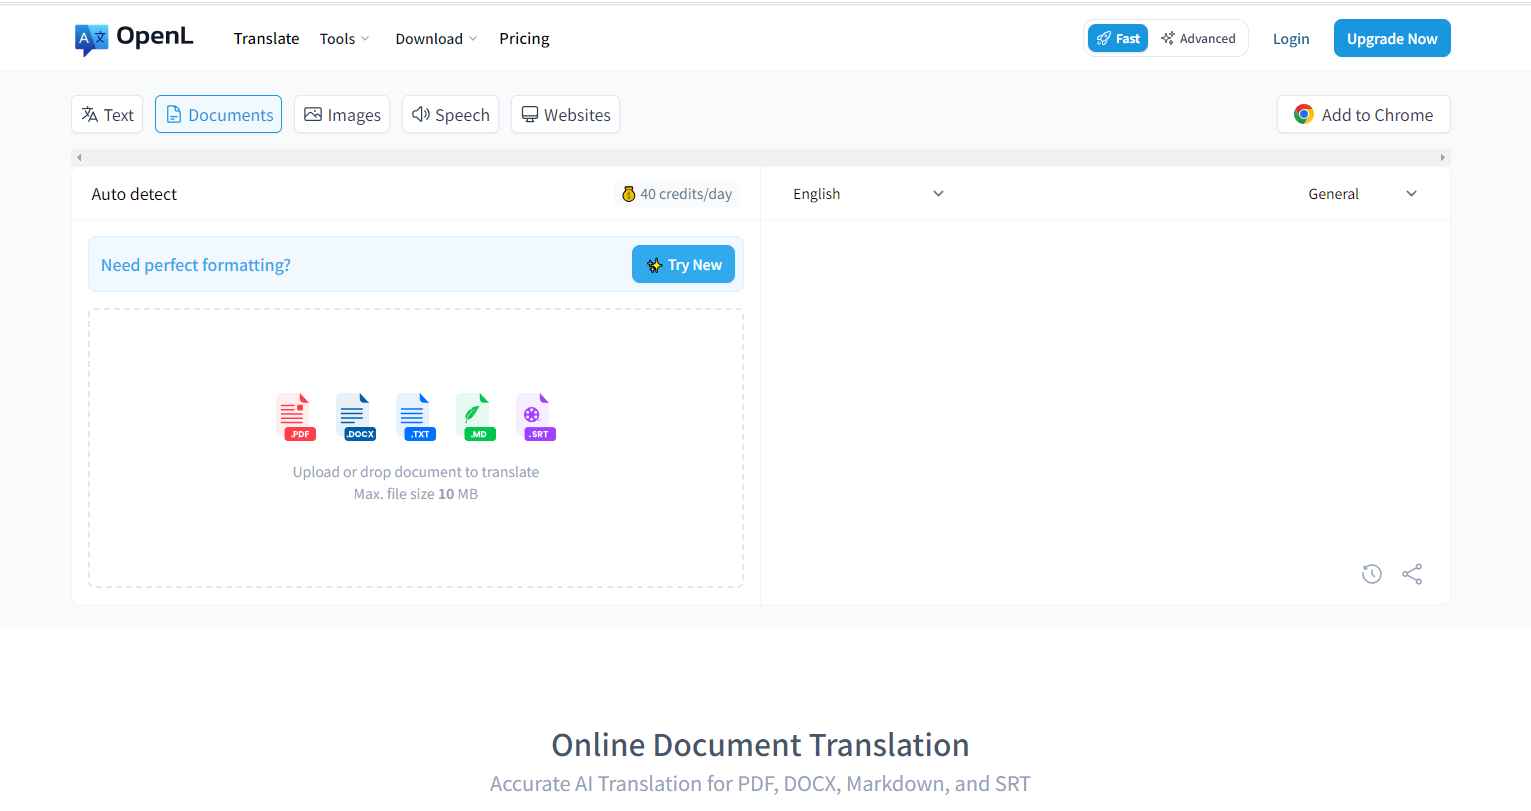Switch to Advanced translation mode
This screenshot has width=1531, height=811.
[x=1198, y=39]
